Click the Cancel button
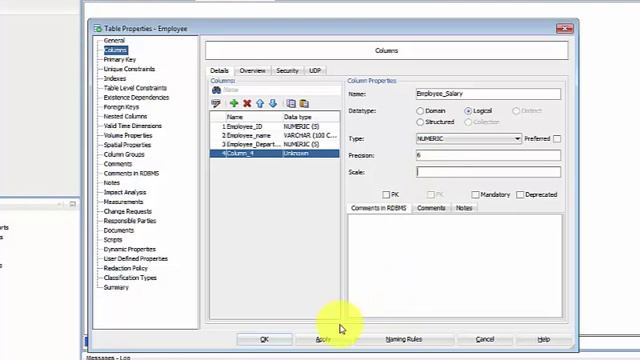The image size is (640, 360). tap(485, 339)
